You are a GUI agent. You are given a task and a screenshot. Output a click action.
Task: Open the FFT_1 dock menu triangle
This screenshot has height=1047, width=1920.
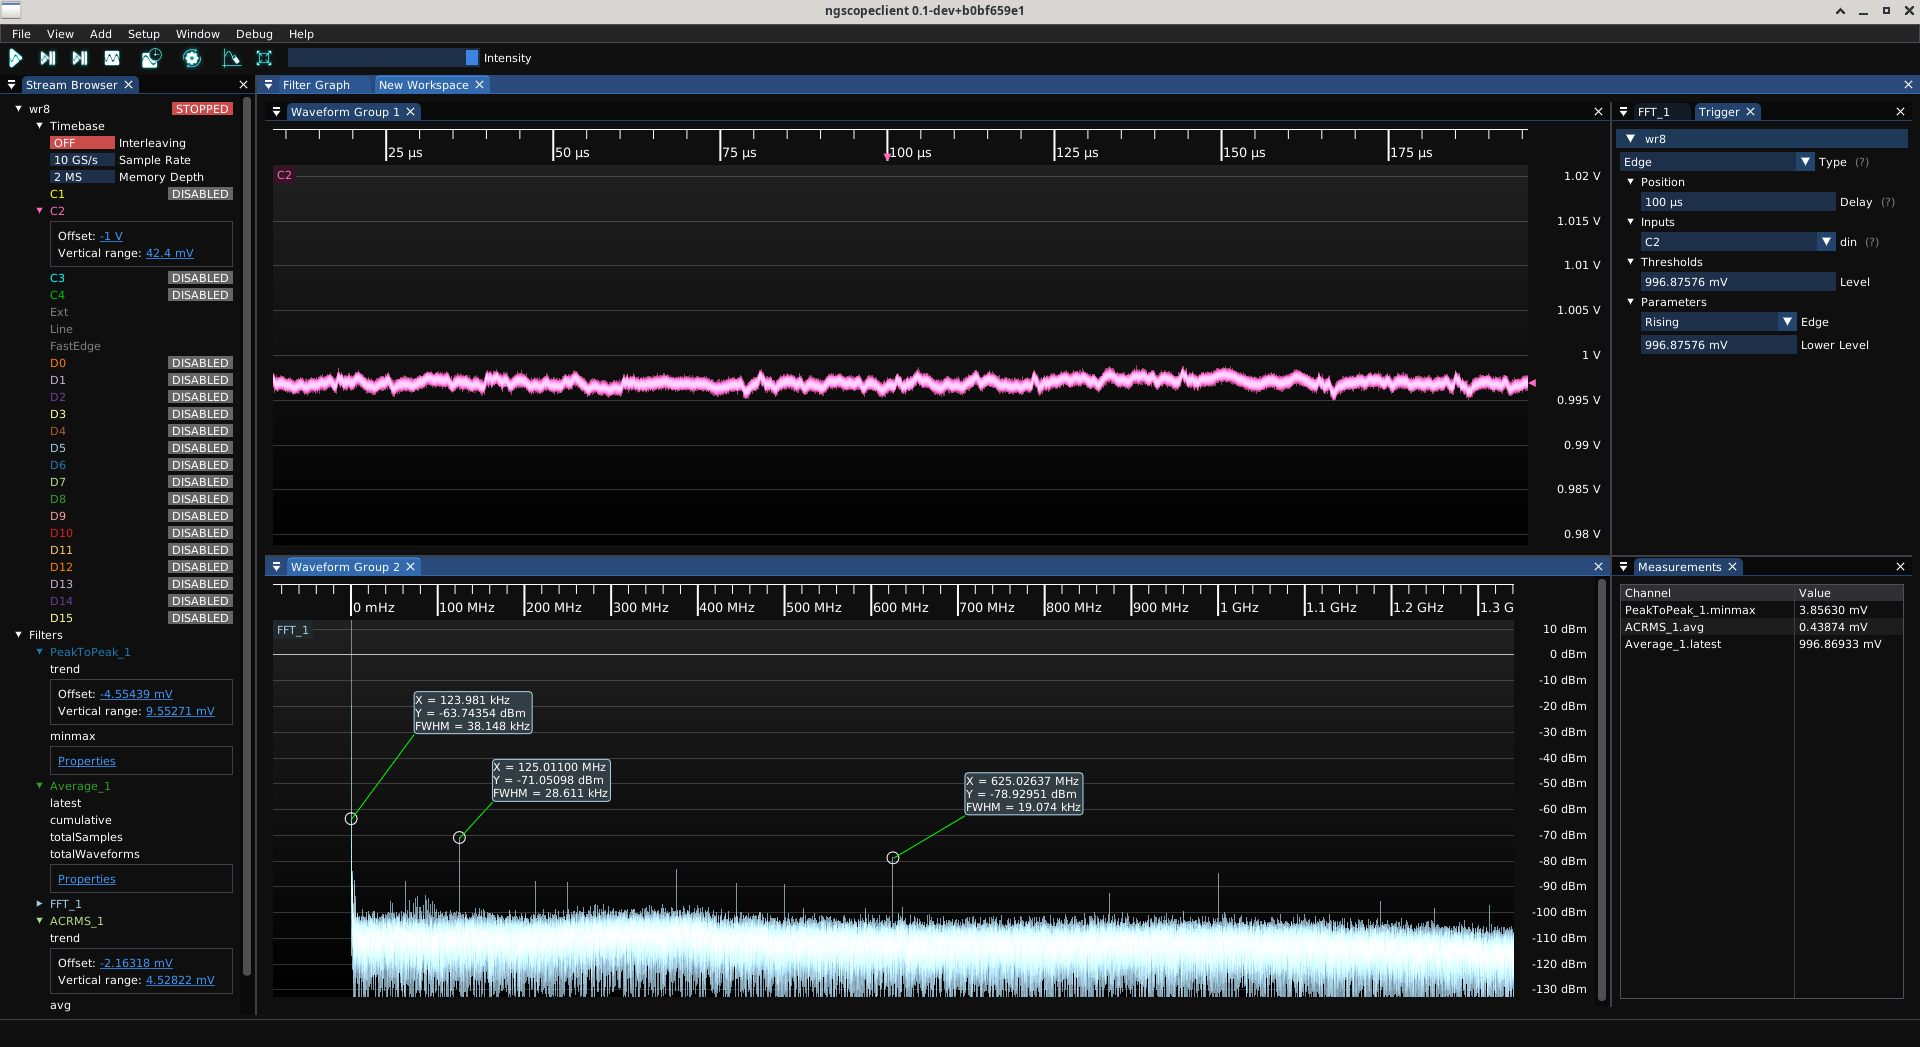pos(1624,112)
